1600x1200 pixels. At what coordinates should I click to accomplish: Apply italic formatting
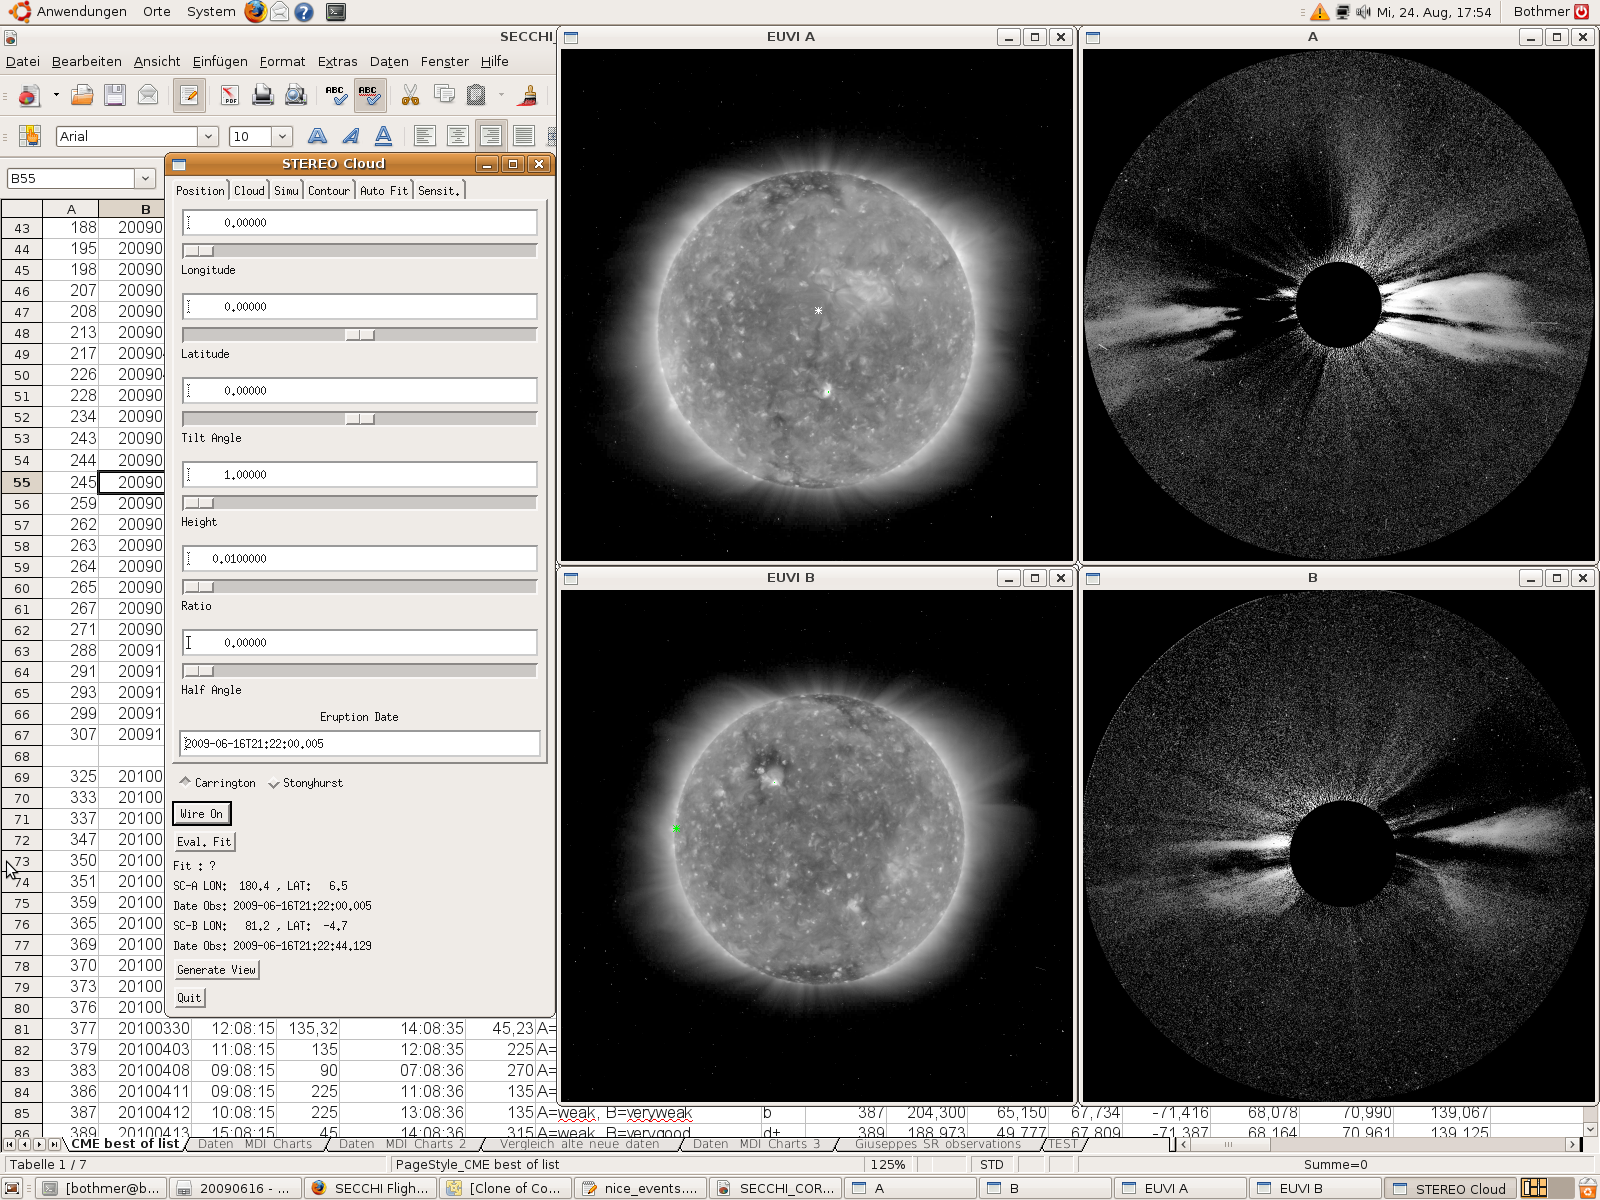pos(350,136)
